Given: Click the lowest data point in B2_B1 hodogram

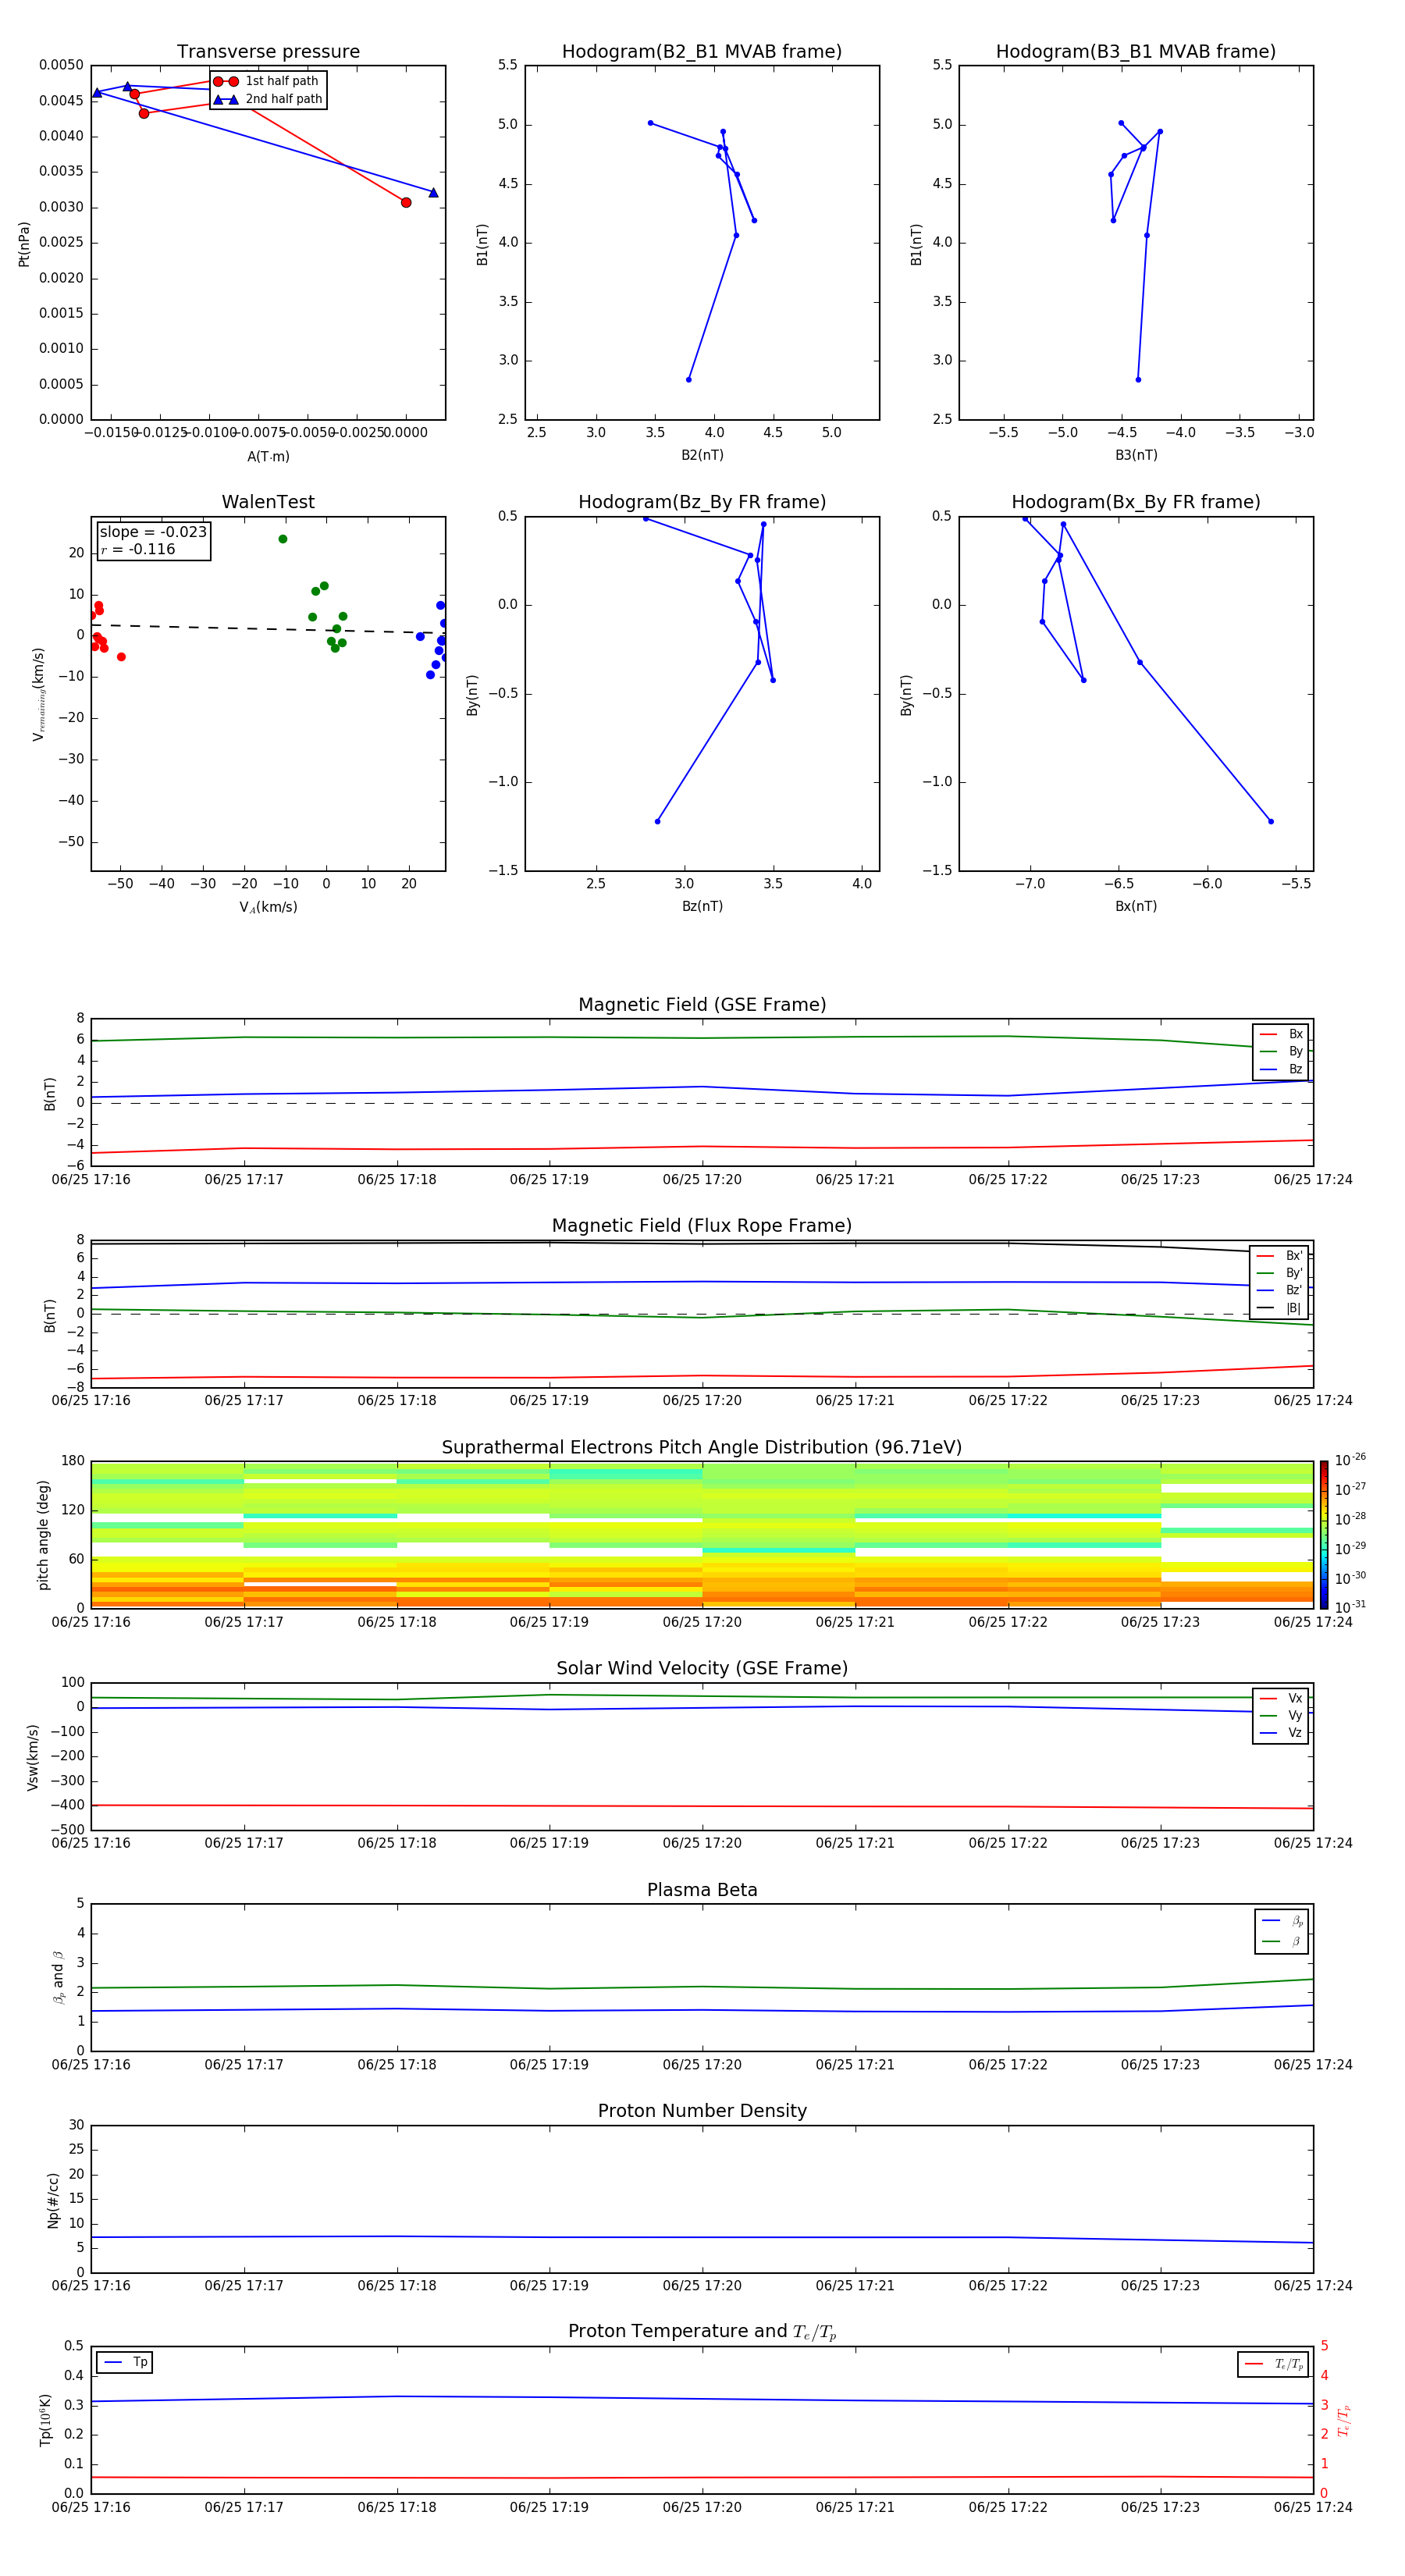Looking at the screenshot, I should pyautogui.click(x=689, y=380).
